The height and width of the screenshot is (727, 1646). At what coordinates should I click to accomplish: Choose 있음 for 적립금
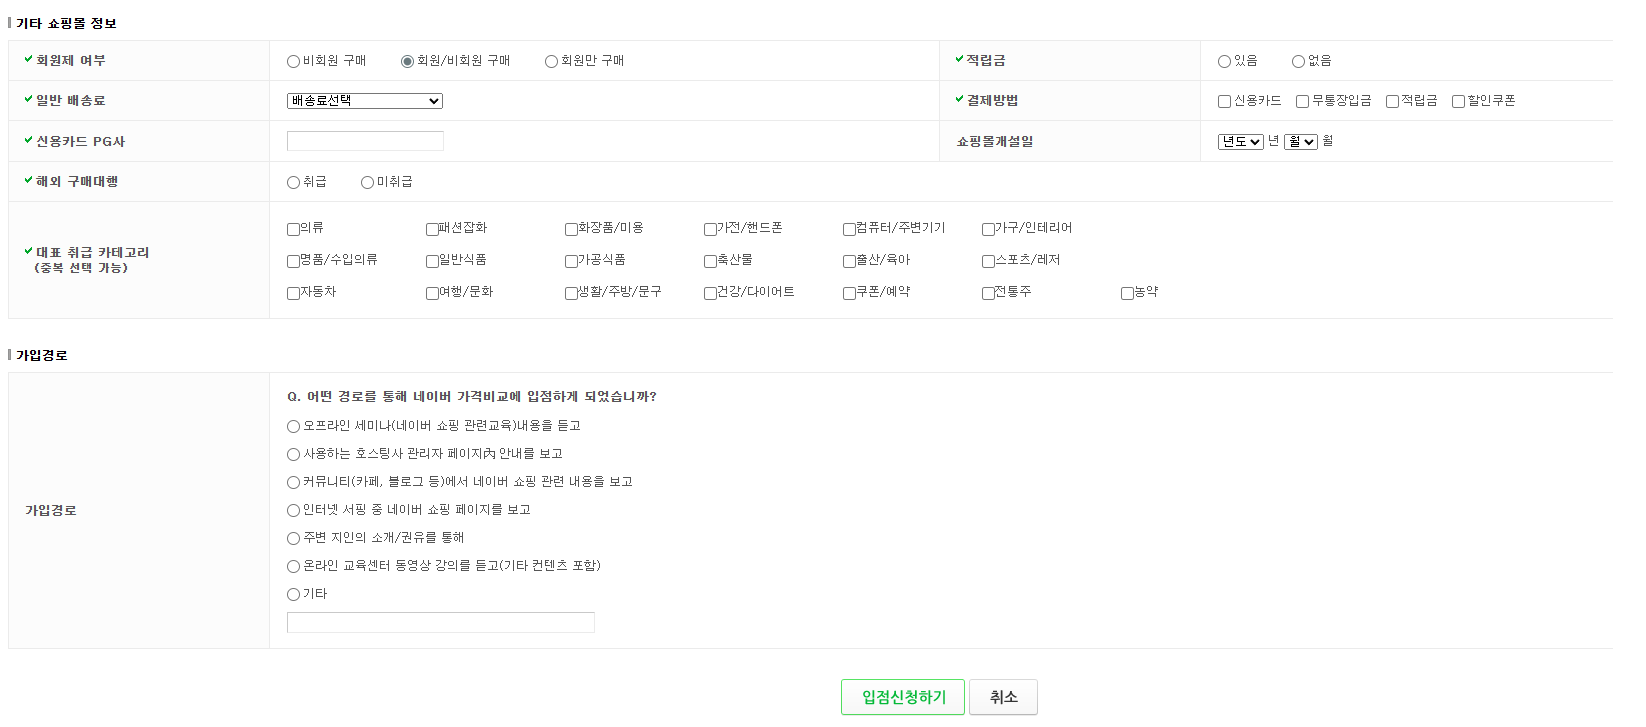(x=1224, y=62)
